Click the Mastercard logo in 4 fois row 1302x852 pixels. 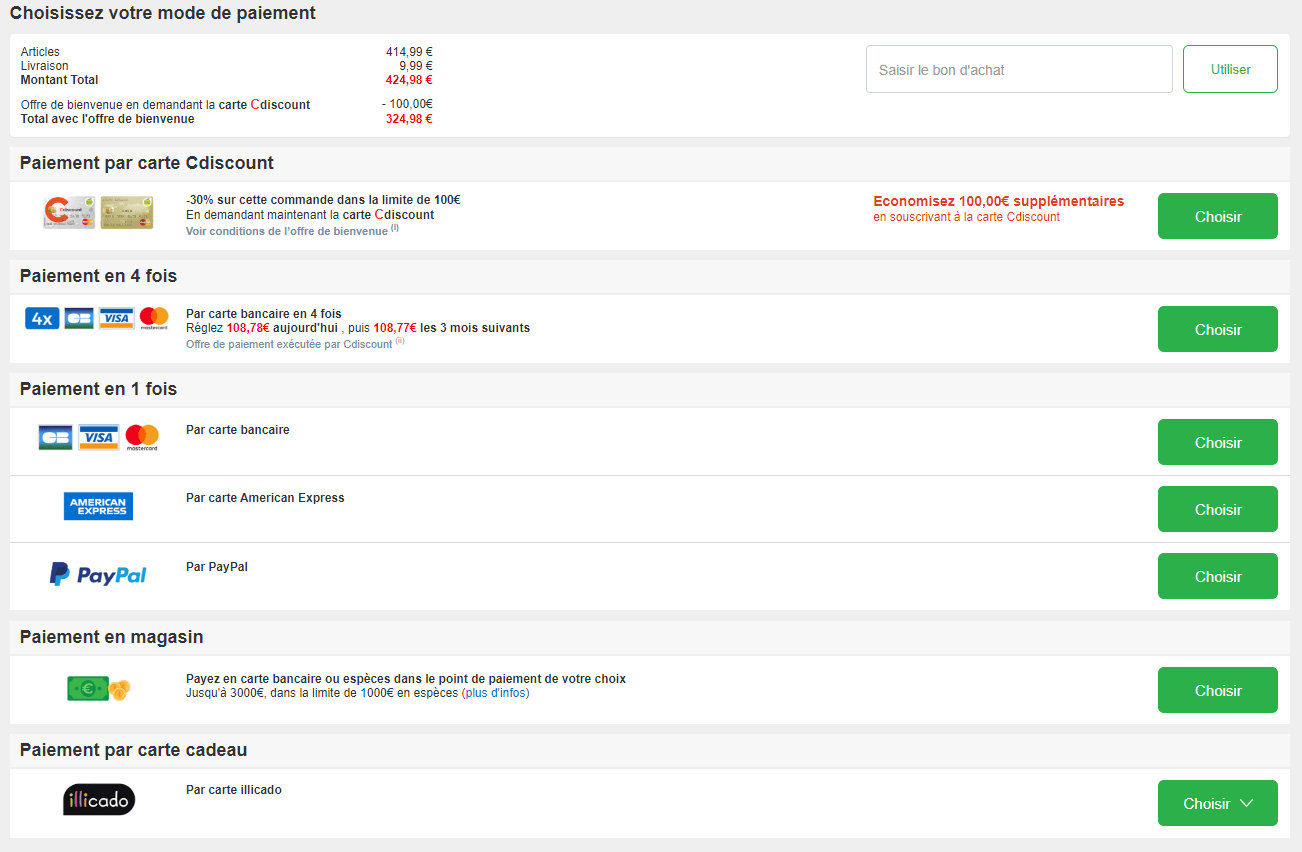point(154,318)
